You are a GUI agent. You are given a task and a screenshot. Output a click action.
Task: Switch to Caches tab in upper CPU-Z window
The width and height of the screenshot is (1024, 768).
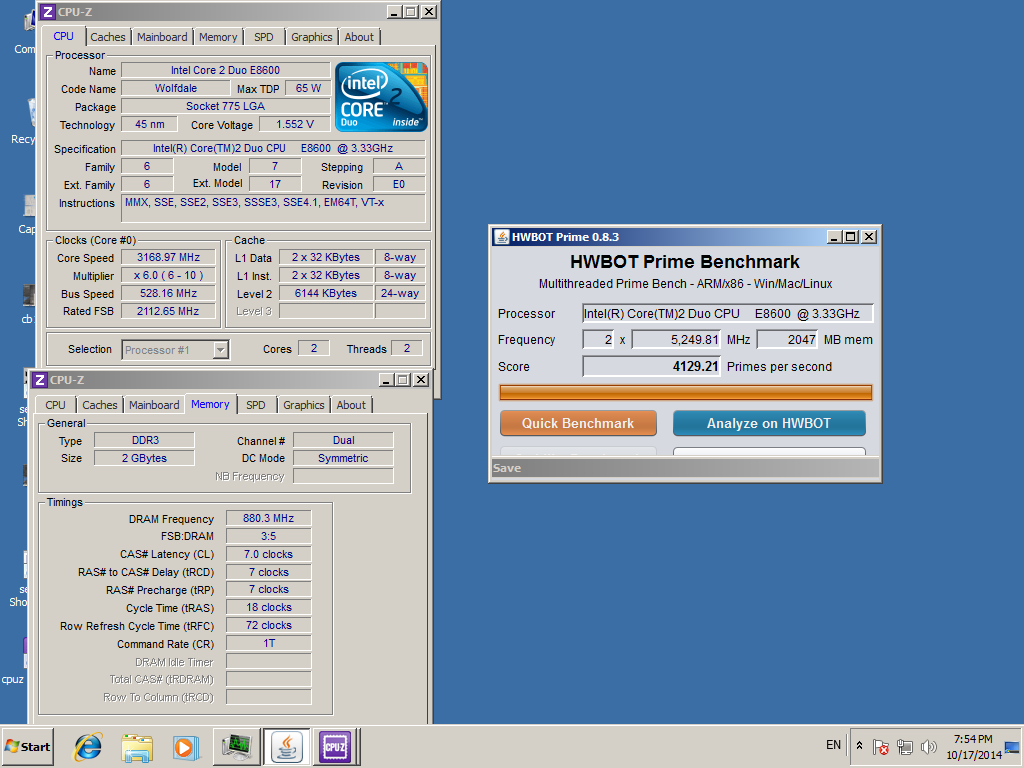108,37
